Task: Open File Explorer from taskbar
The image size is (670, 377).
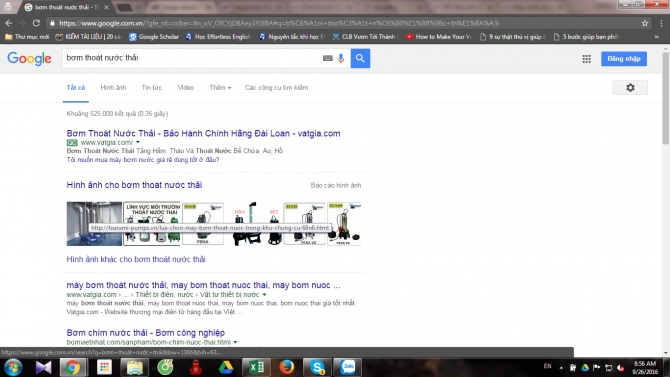Action: click(134, 368)
